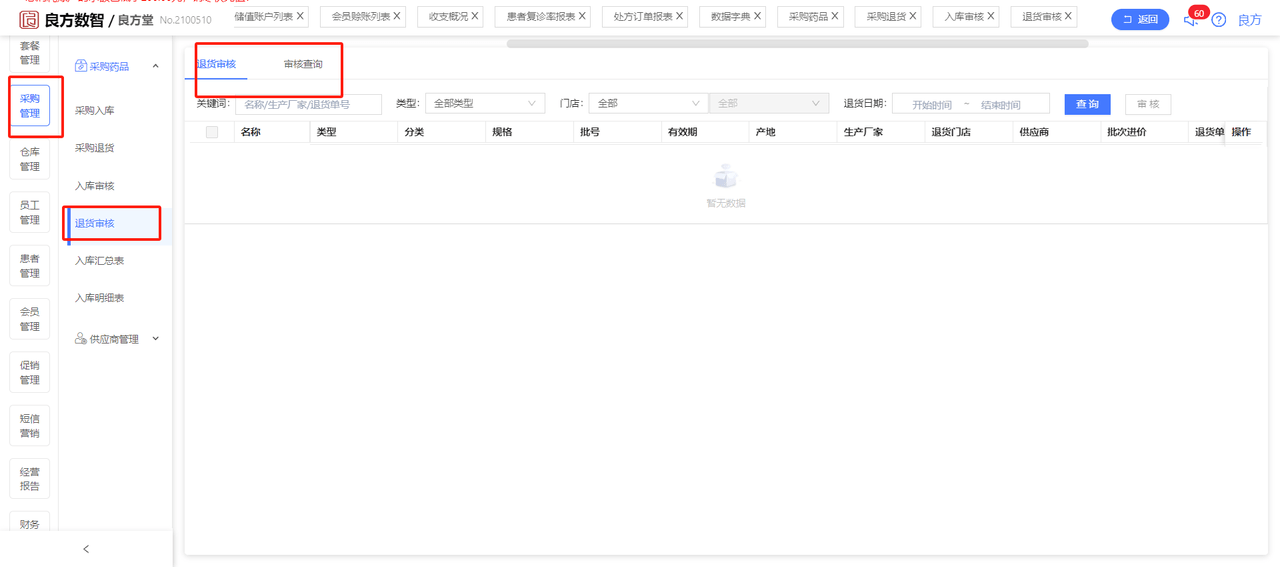Grab the horizontal tab scrollbar
Image resolution: width=1280 pixels, height=567 pixels.
point(797,44)
